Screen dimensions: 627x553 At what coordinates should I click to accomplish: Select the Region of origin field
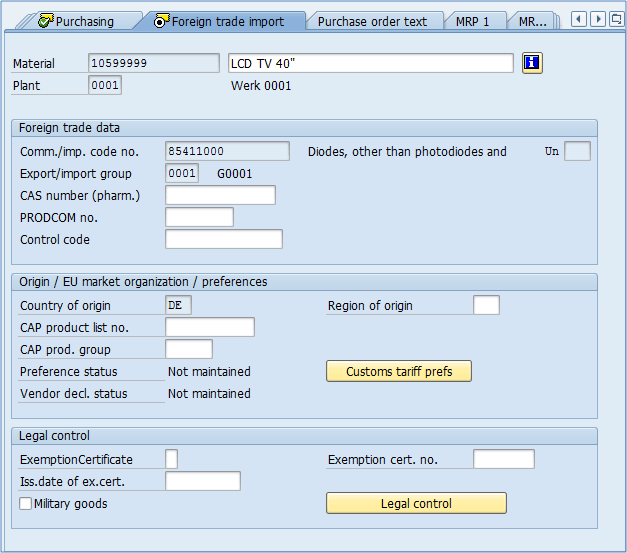click(x=486, y=305)
